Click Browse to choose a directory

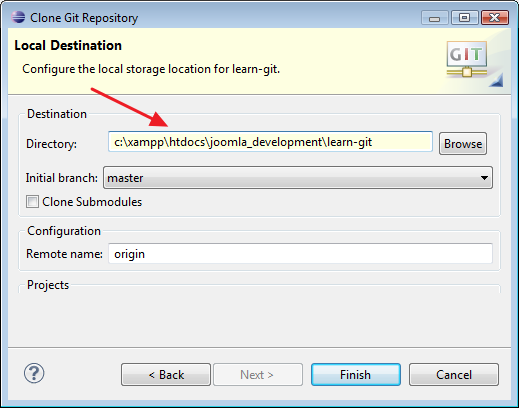(x=463, y=144)
